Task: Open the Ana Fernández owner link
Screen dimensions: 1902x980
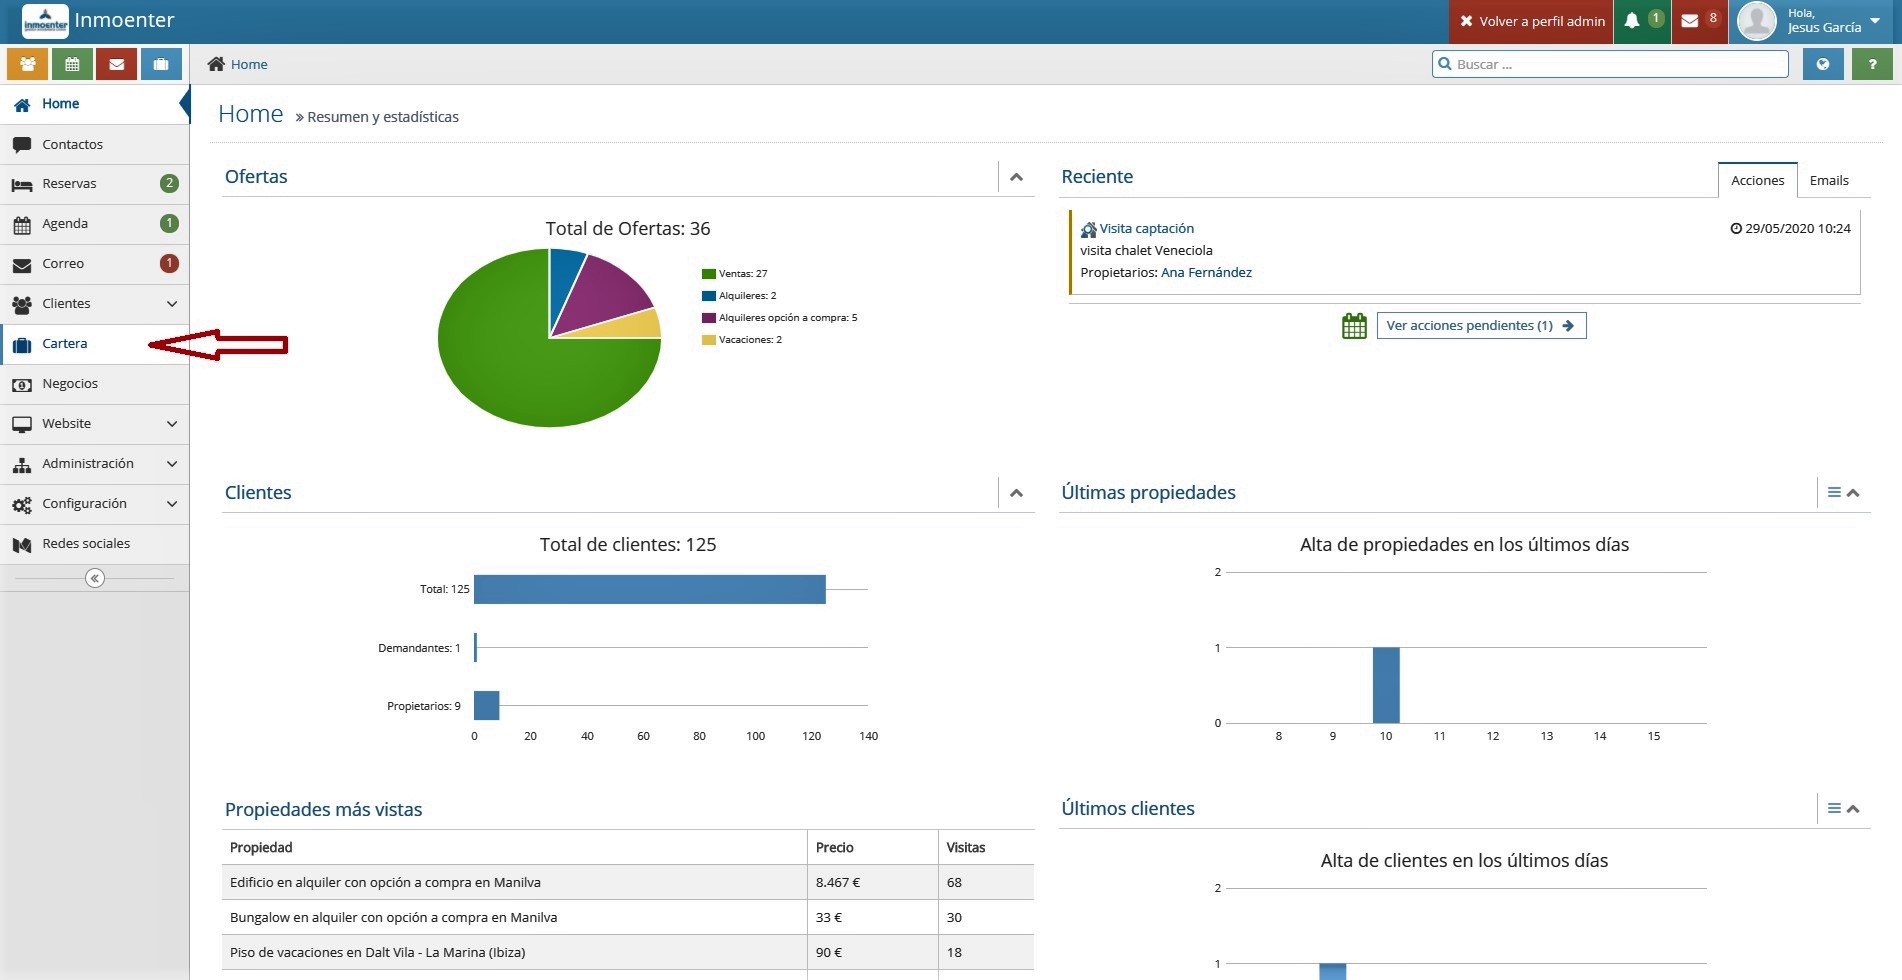Action: pos(1206,272)
